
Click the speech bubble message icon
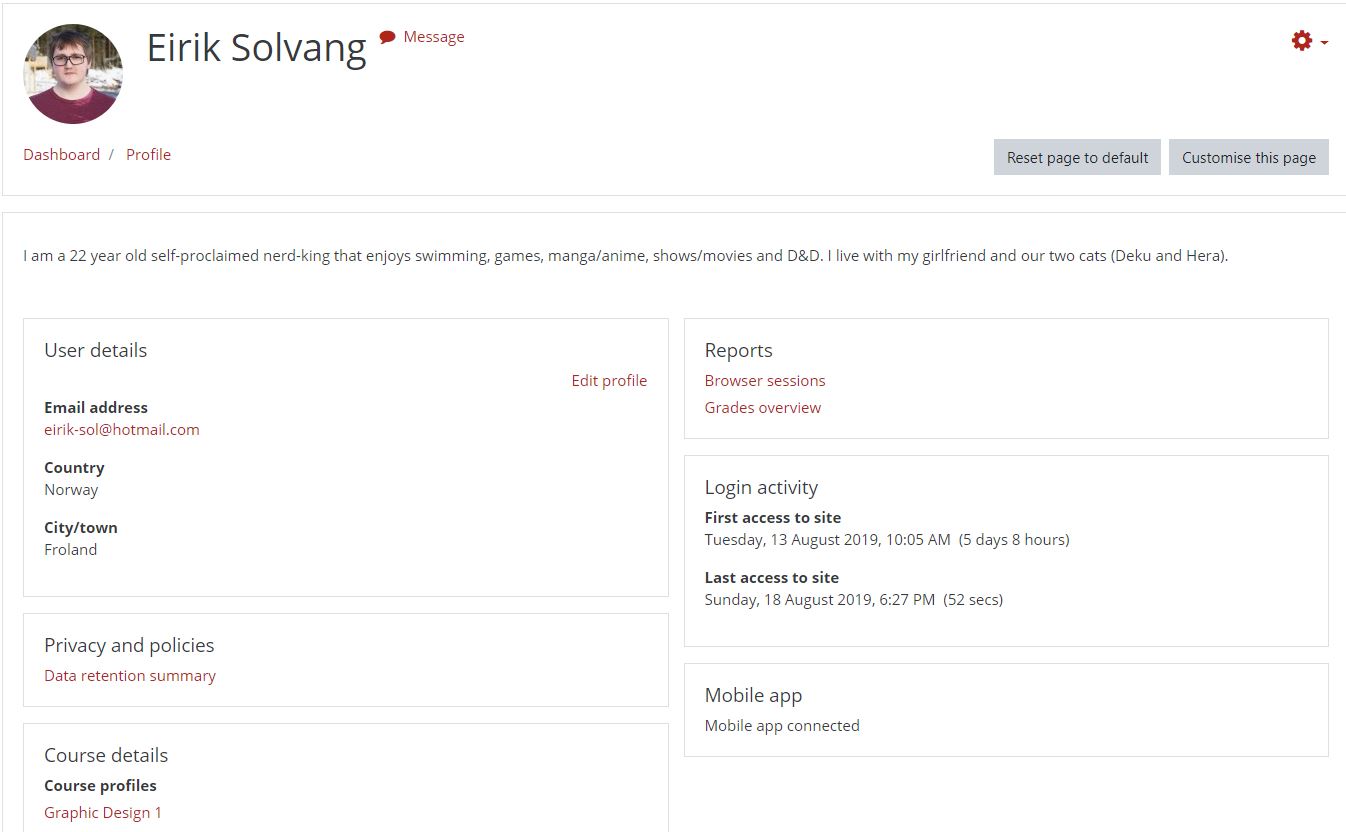coord(387,37)
